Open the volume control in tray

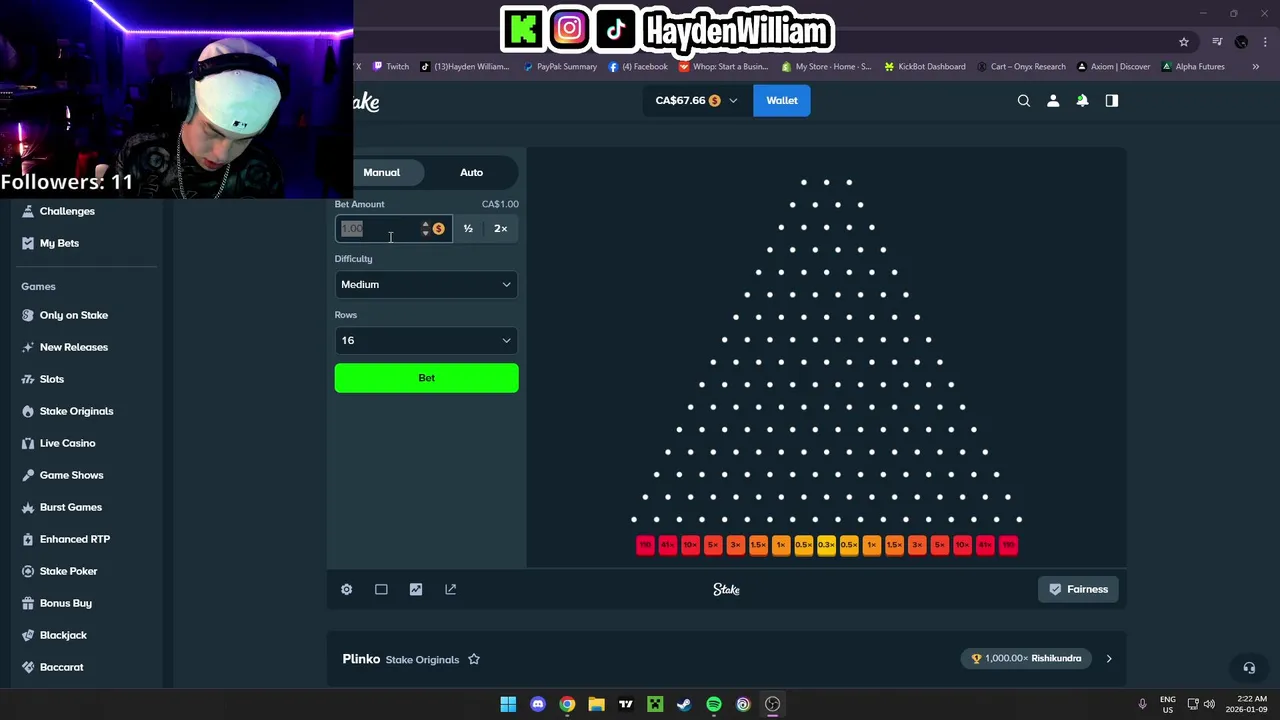1209,704
